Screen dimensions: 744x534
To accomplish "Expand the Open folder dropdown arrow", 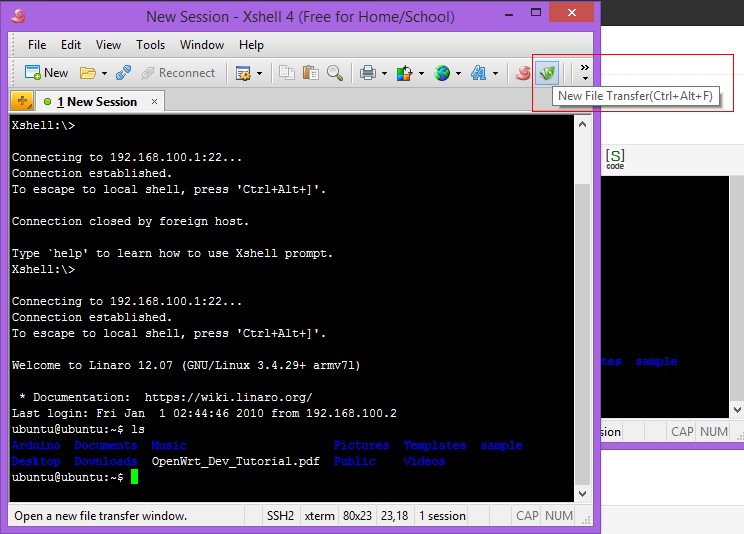I will point(104,73).
